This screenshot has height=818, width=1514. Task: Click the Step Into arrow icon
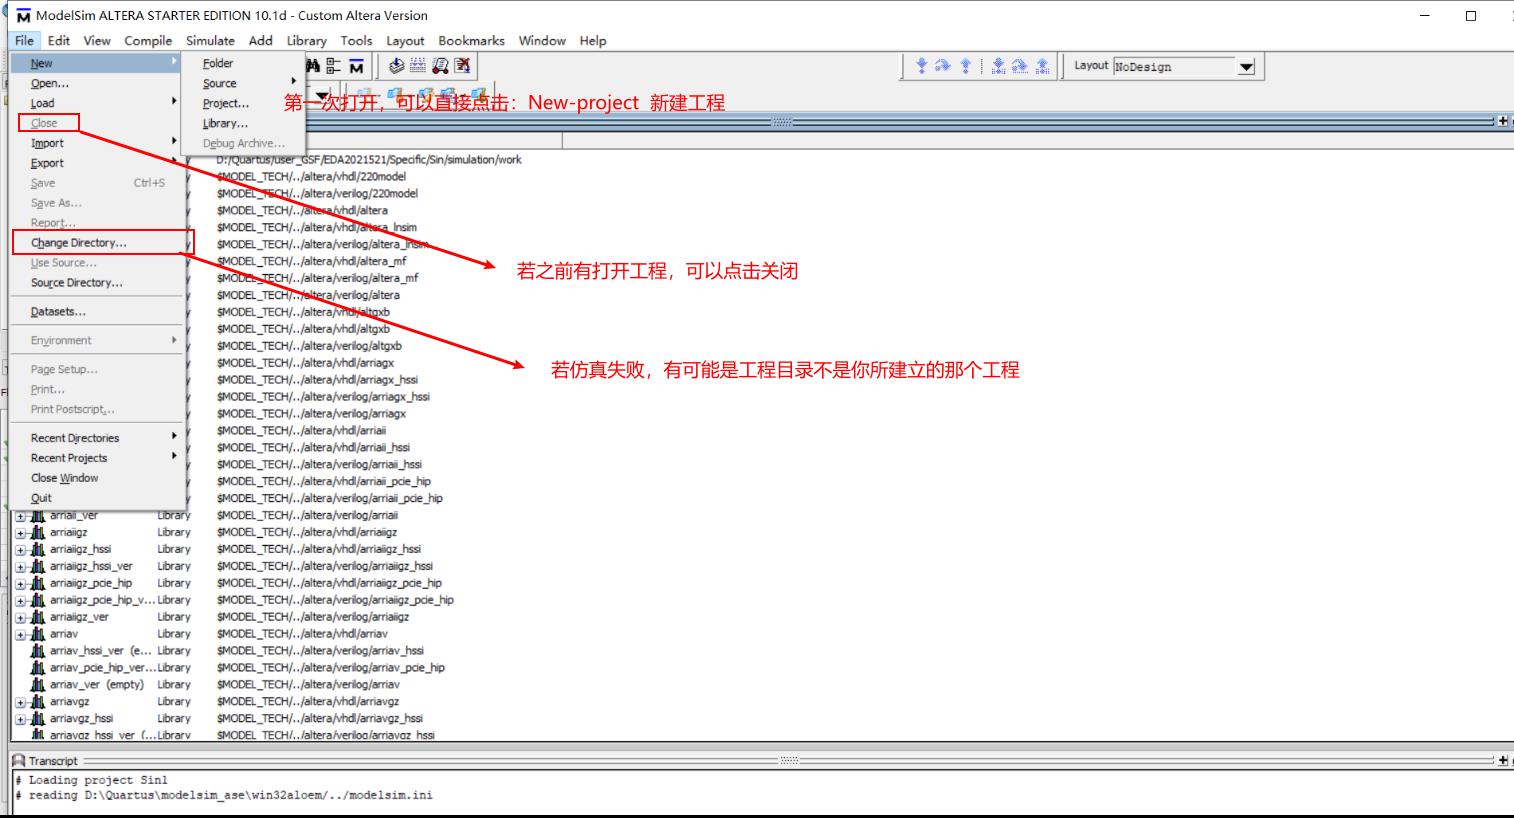coord(922,66)
